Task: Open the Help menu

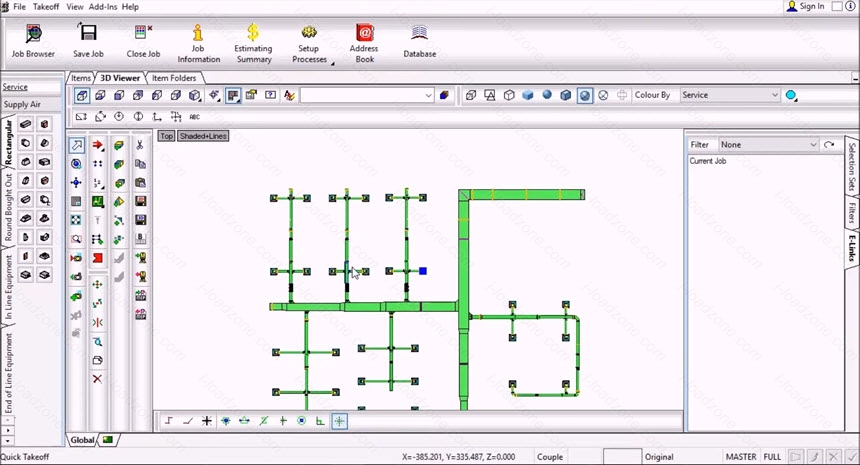Action: (x=130, y=7)
